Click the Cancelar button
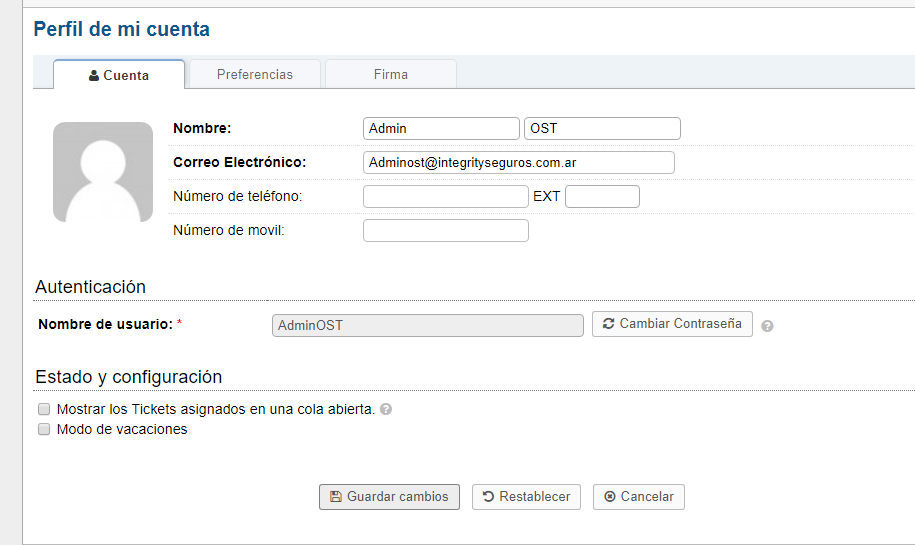This screenshot has height=545, width=915. click(638, 497)
